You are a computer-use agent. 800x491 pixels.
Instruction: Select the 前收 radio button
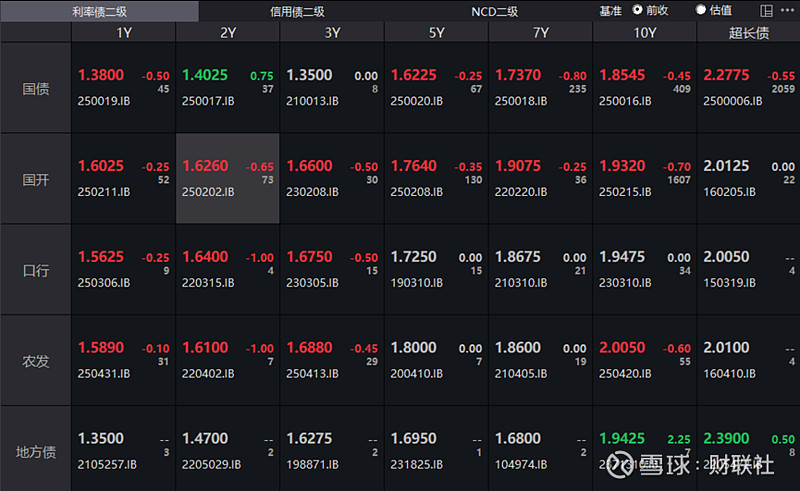pyautogui.click(x=638, y=10)
